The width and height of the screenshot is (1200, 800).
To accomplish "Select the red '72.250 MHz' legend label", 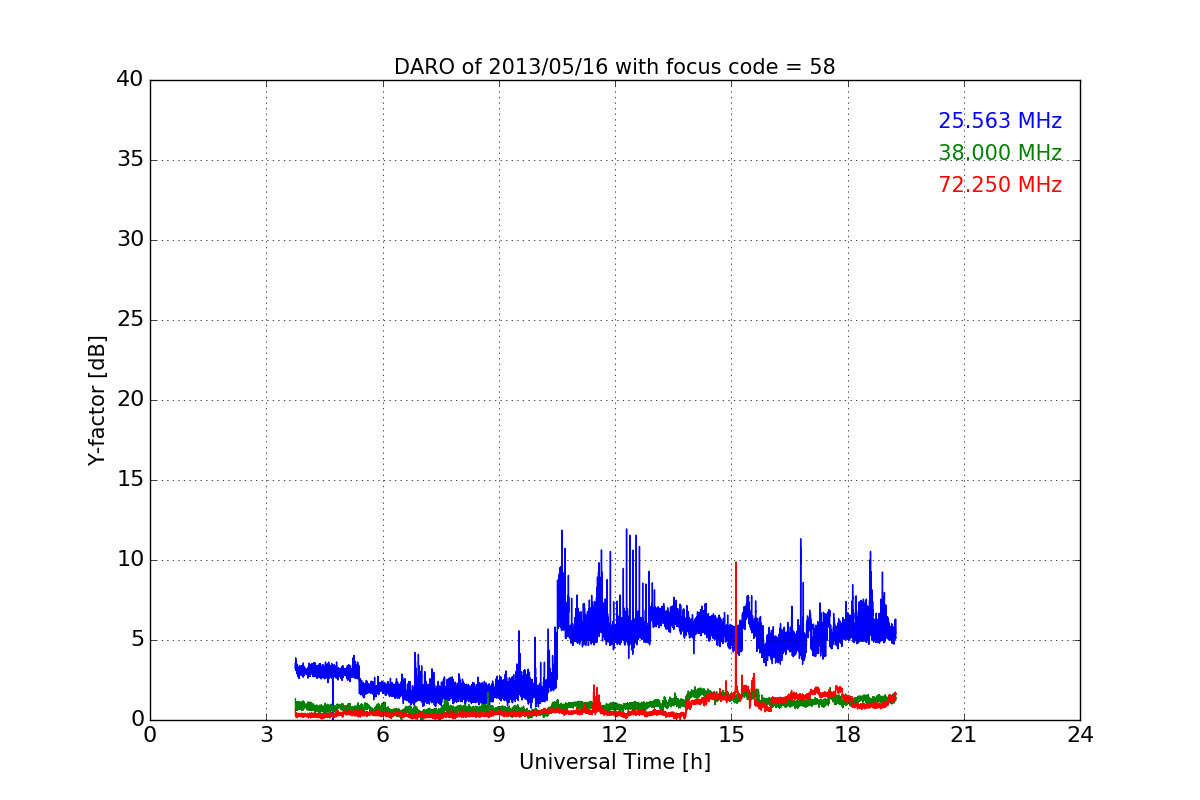I will [1000, 185].
